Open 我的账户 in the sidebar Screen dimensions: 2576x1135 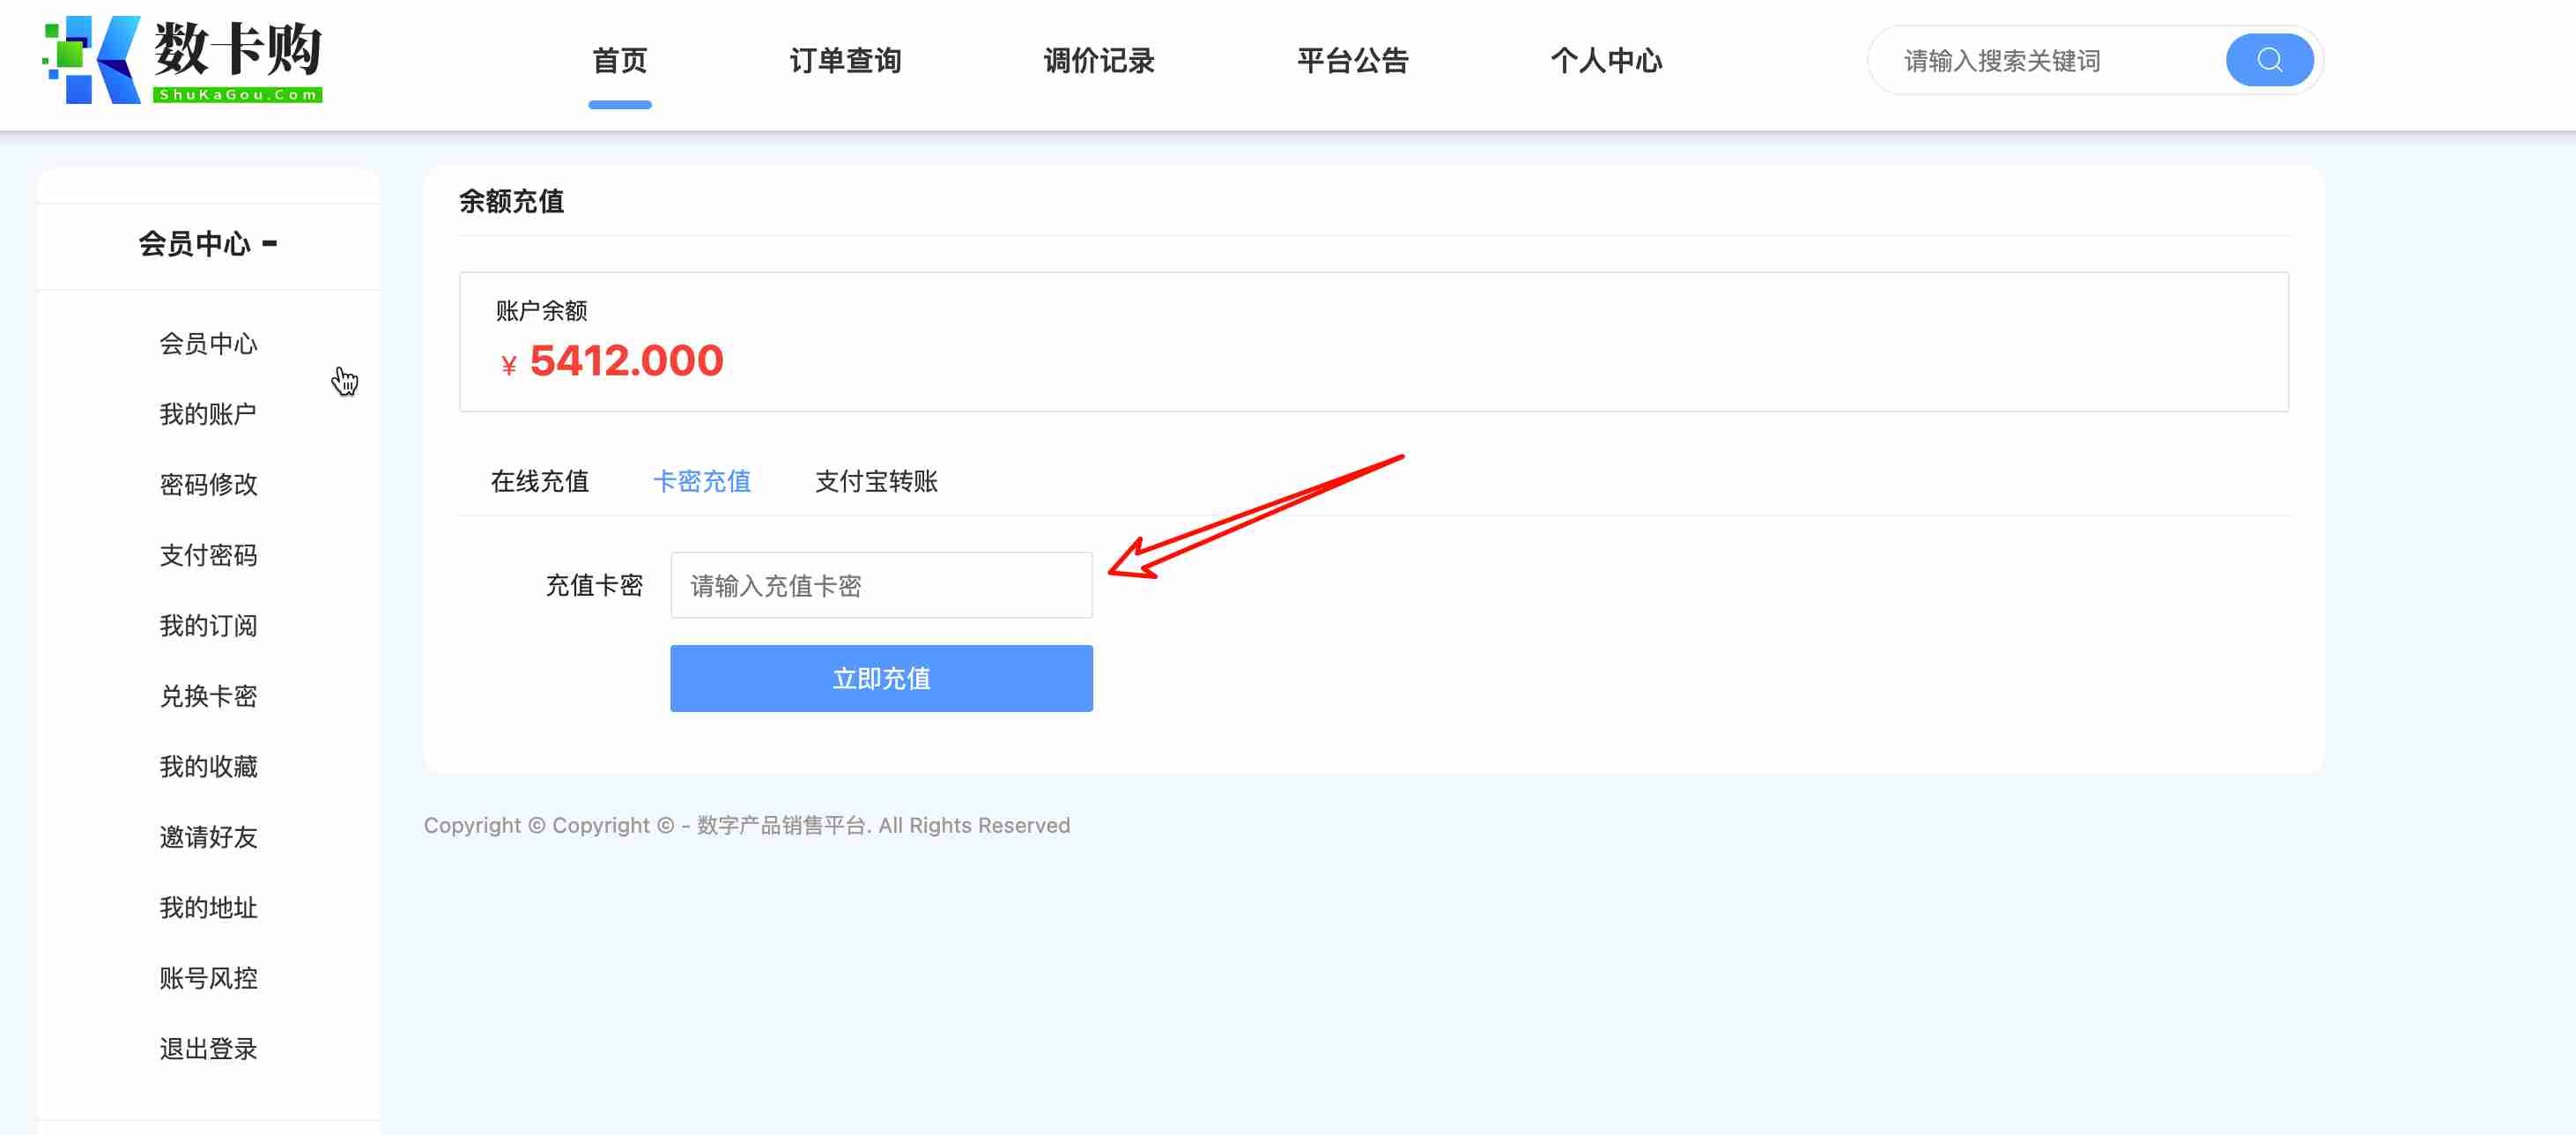pyautogui.click(x=208, y=414)
